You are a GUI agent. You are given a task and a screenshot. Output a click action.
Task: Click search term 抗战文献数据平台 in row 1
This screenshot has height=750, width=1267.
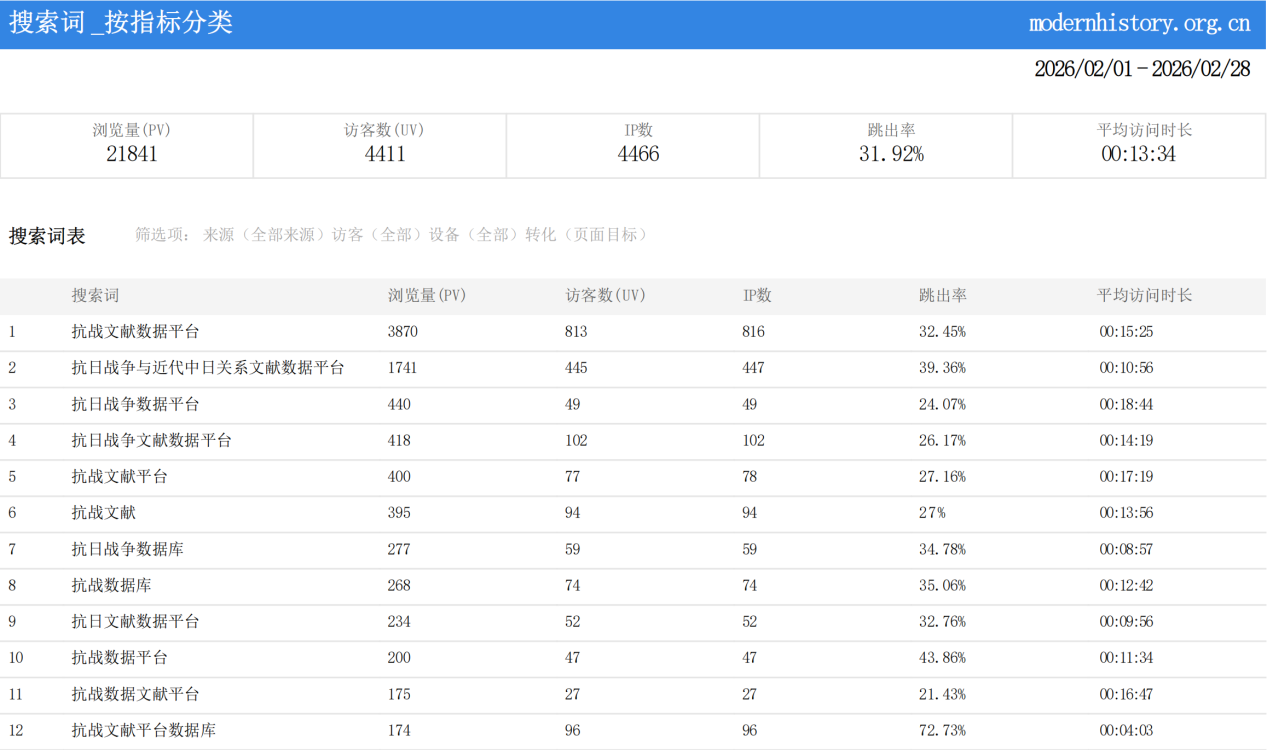pos(135,332)
